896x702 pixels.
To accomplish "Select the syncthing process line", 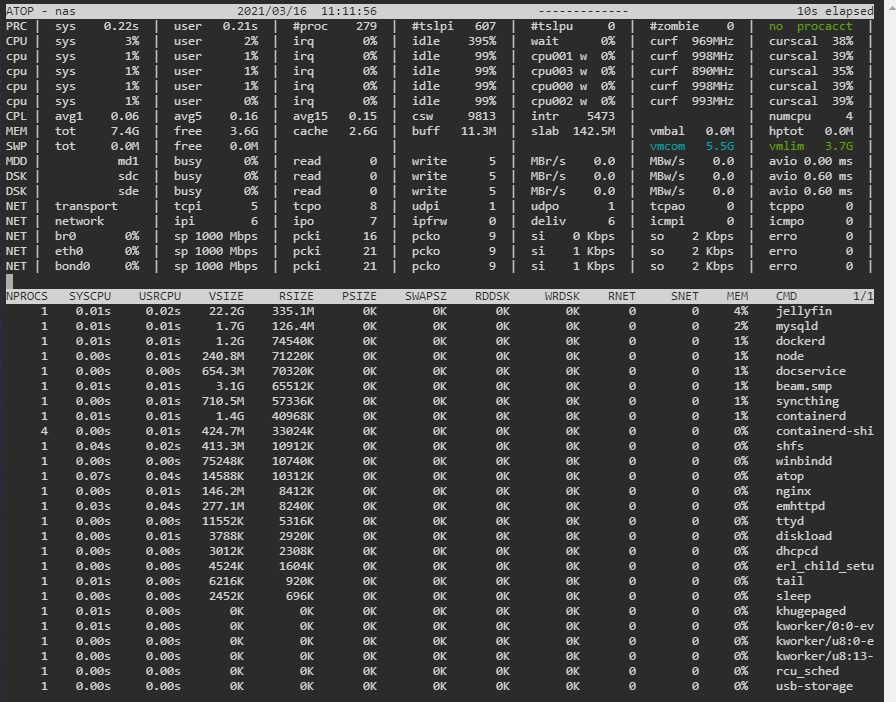I will pyautogui.click(x=439, y=401).
